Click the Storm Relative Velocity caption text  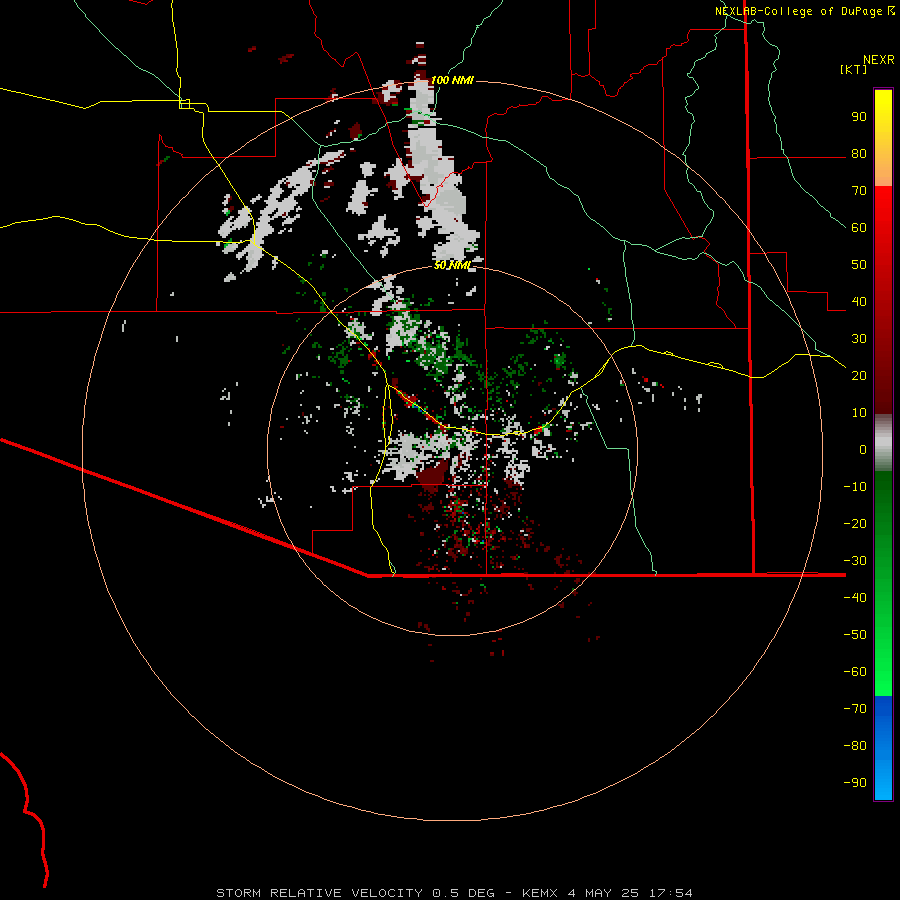pos(454,893)
